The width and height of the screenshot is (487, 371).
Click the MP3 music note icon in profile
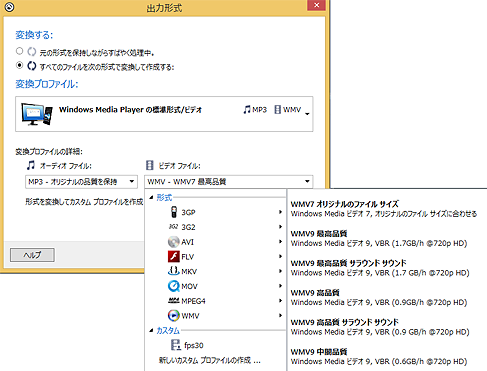247,109
